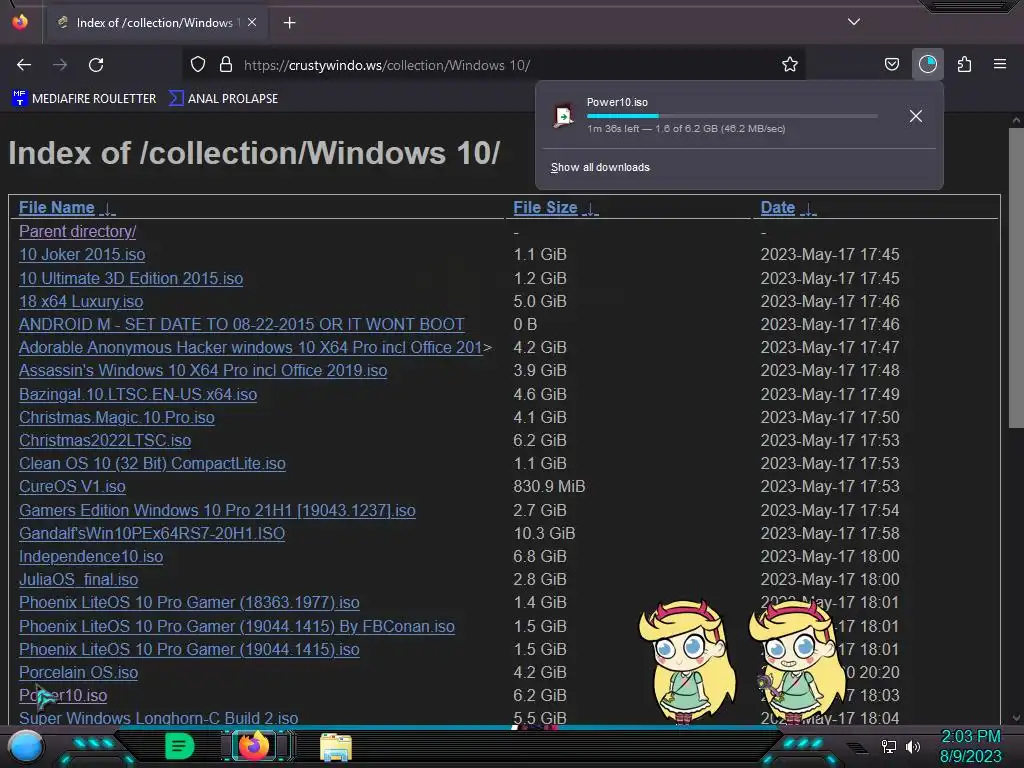Image resolution: width=1024 pixels, height=768 pixels.
Task: Open Firefox application hamburger menu
Action: coord(999,64)
